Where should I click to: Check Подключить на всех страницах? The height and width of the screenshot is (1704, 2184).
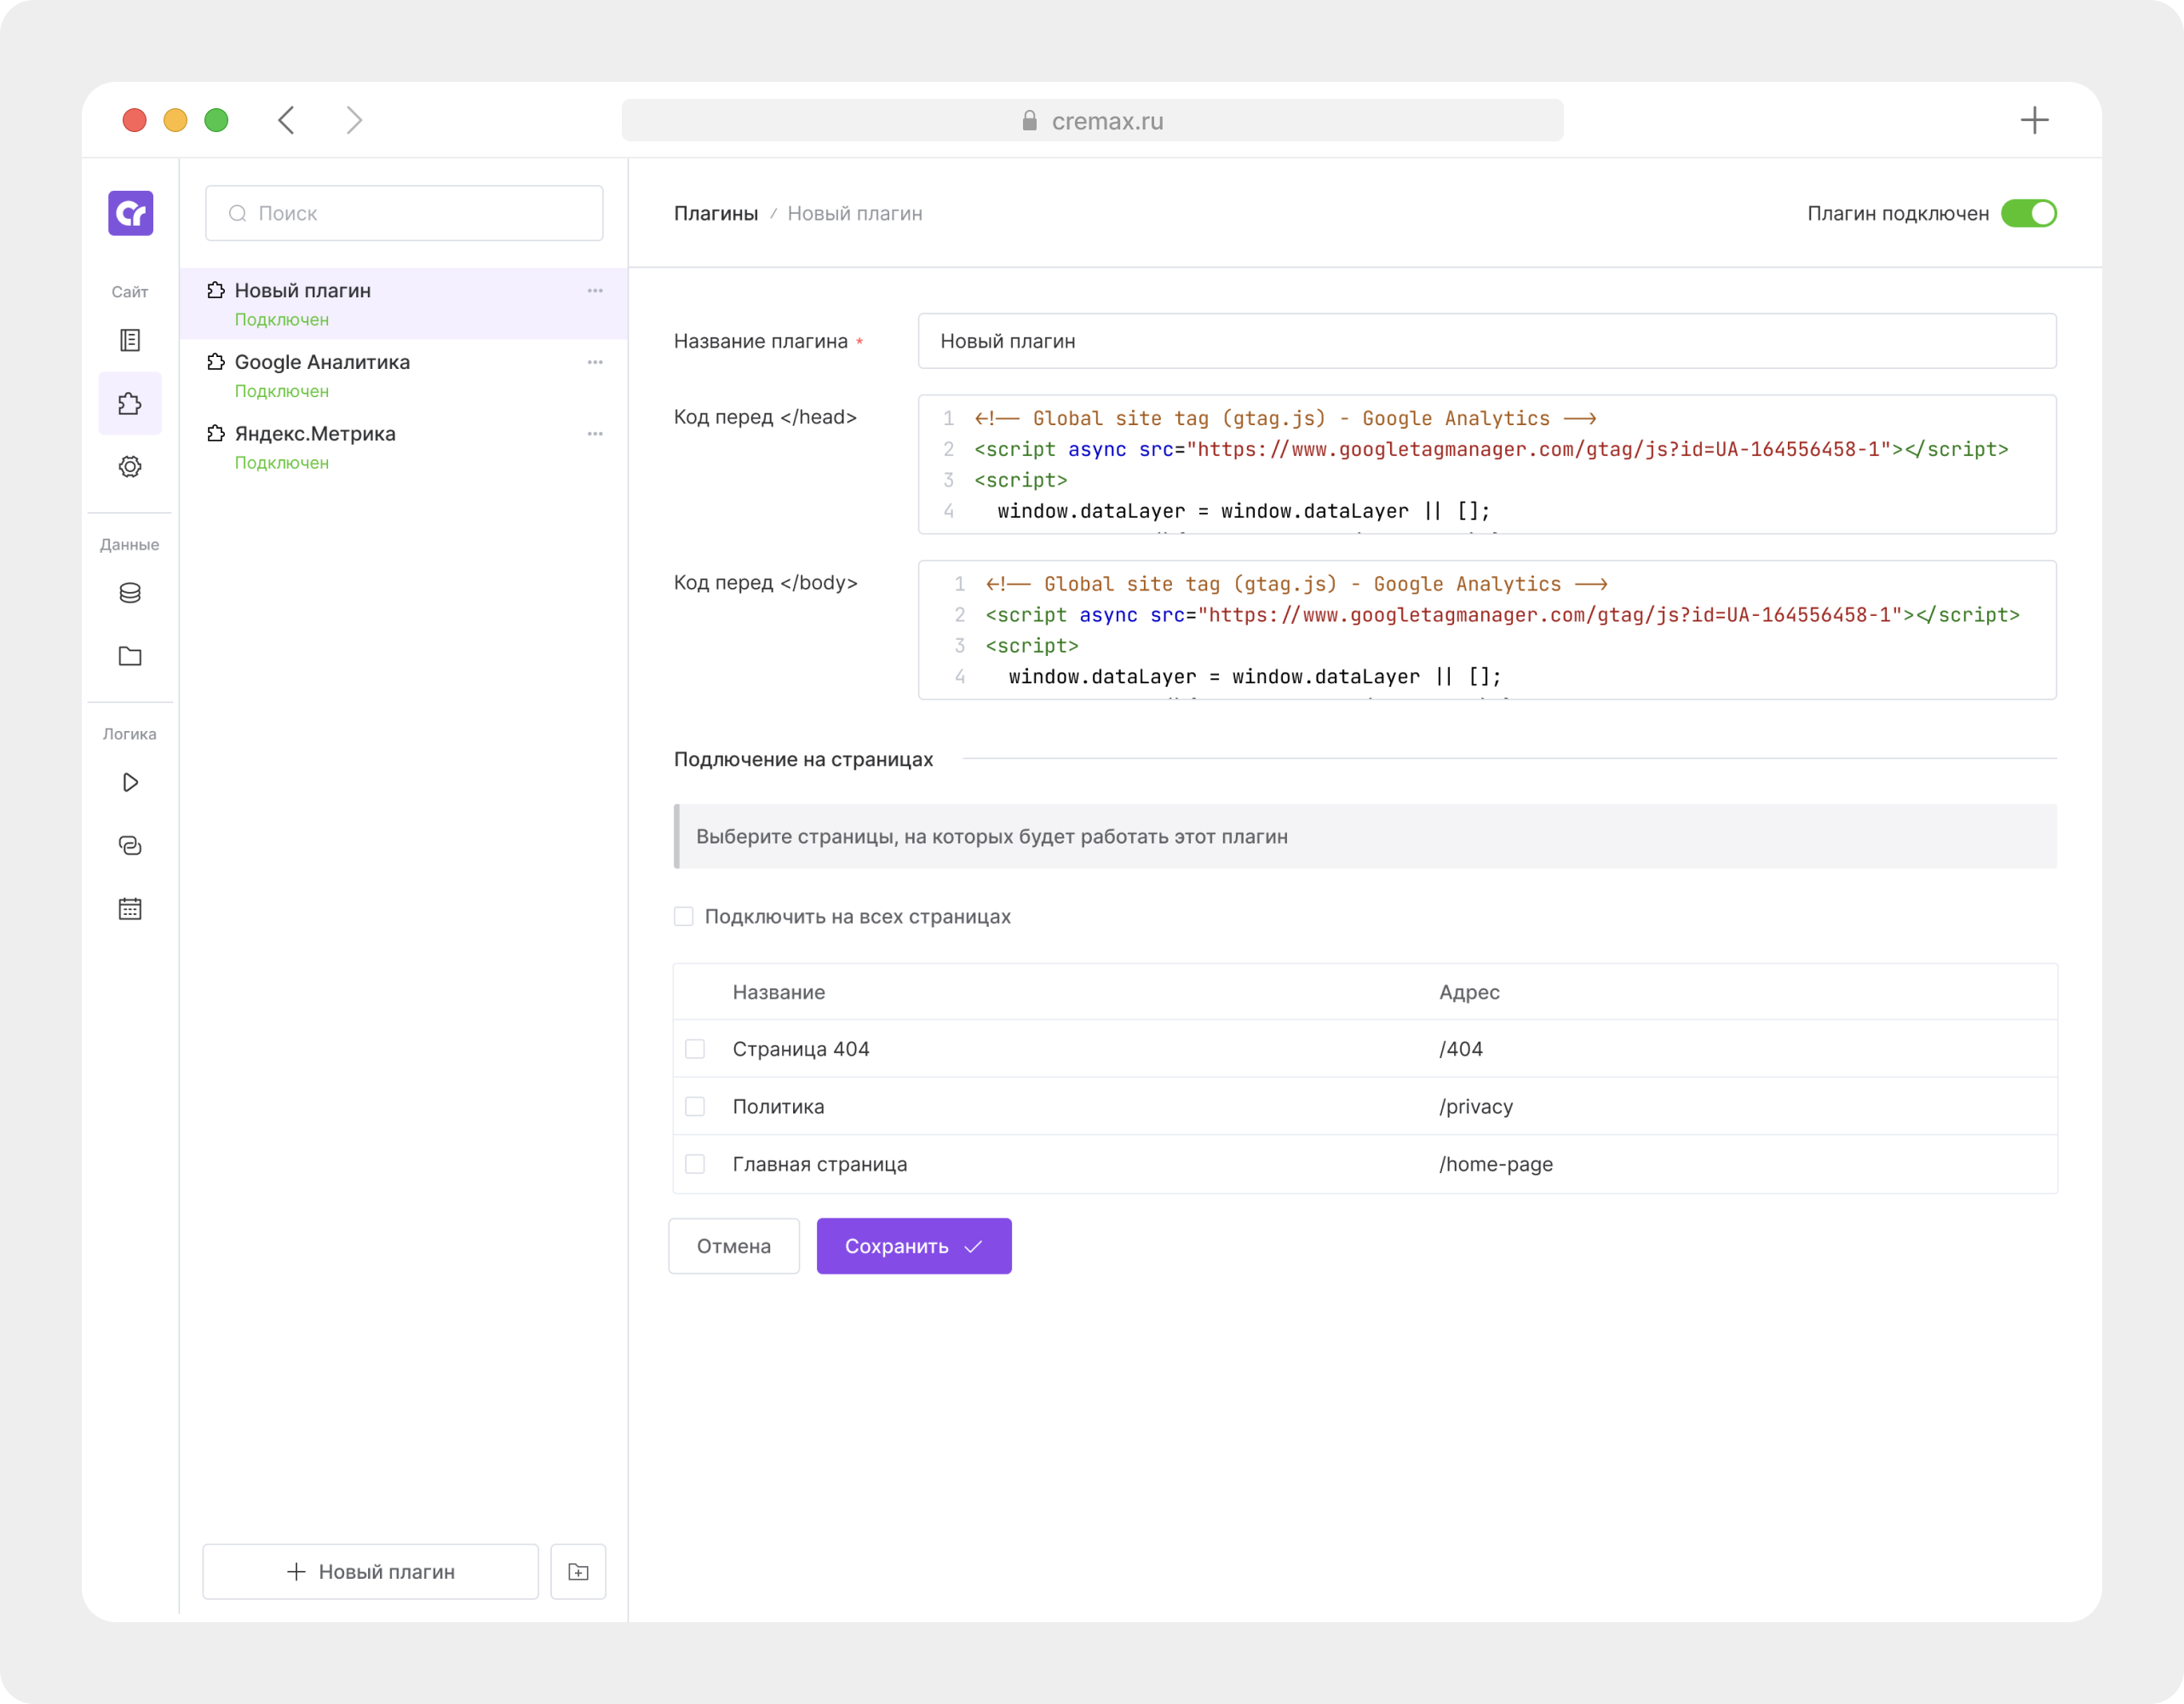pyautogui.click(x=683, y=916)
